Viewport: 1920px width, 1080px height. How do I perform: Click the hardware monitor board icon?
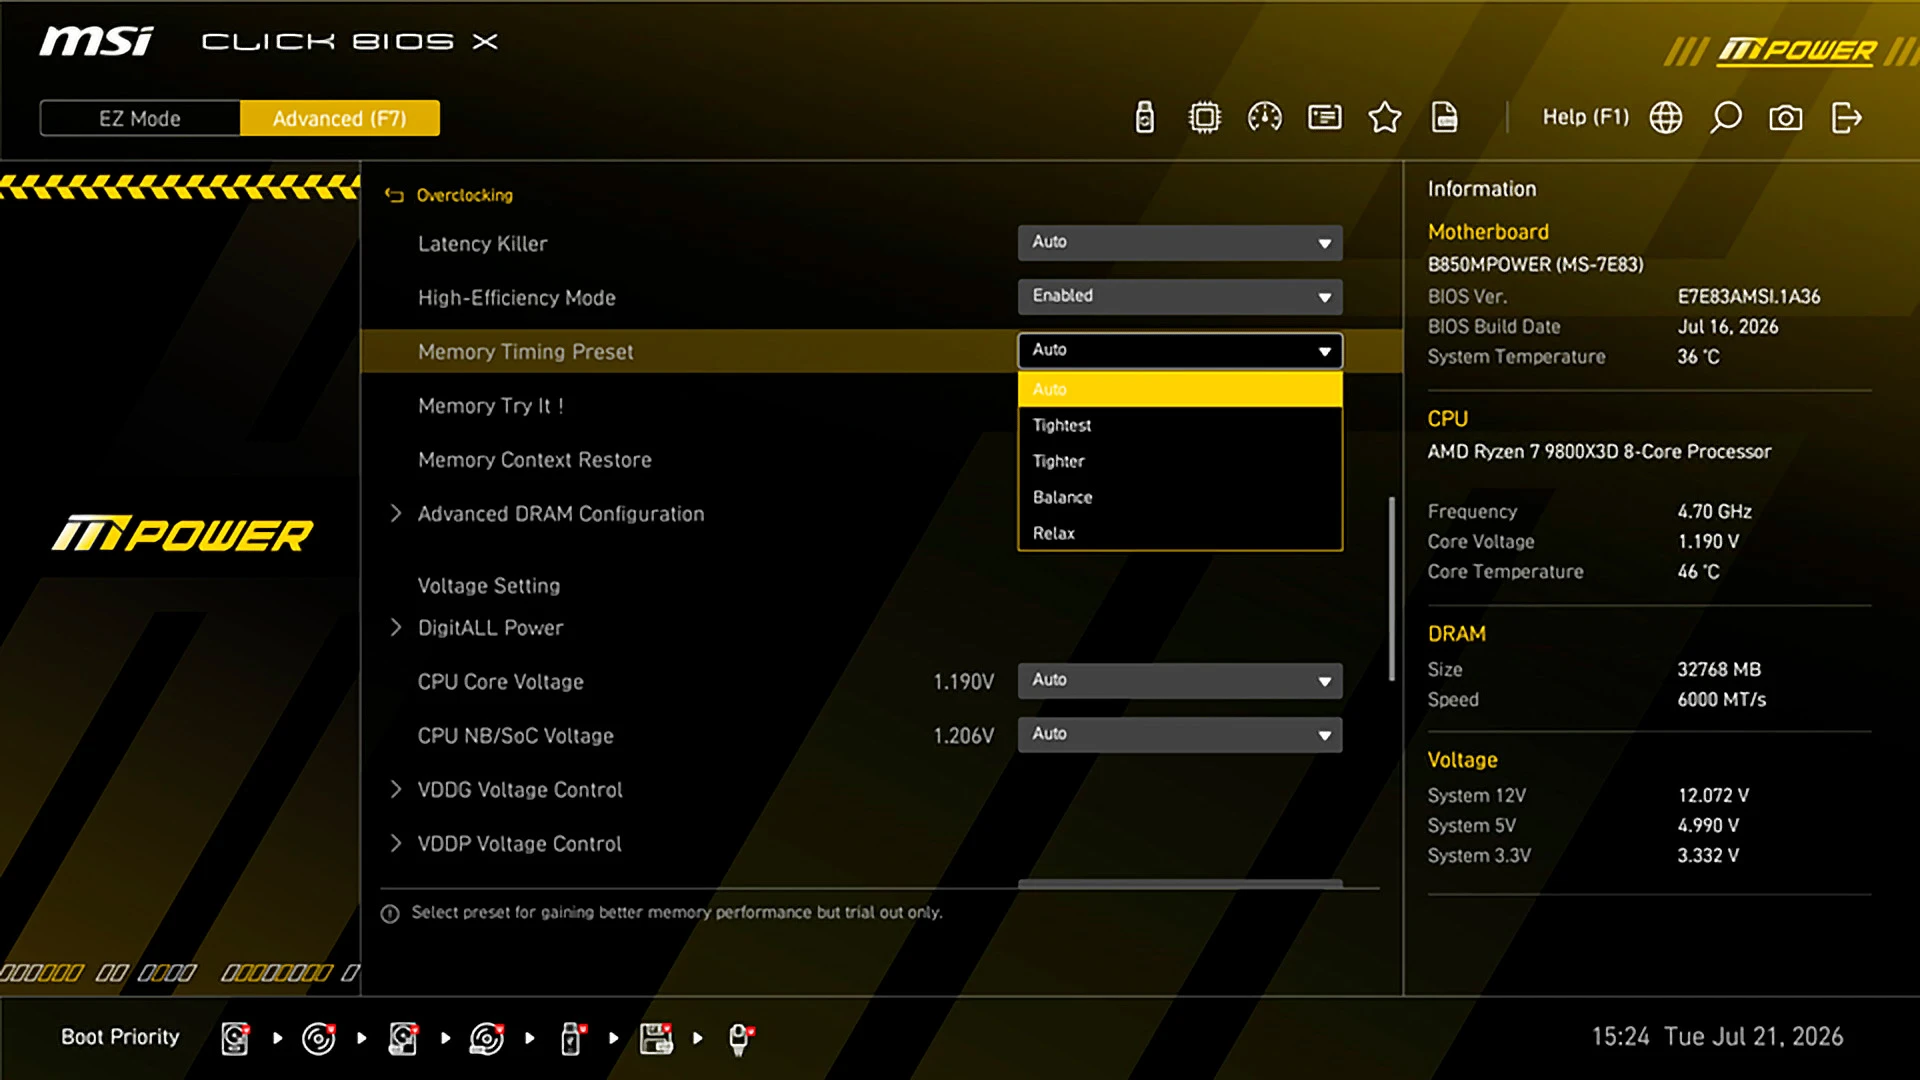pyautogui.click(x=1325, y=118)
